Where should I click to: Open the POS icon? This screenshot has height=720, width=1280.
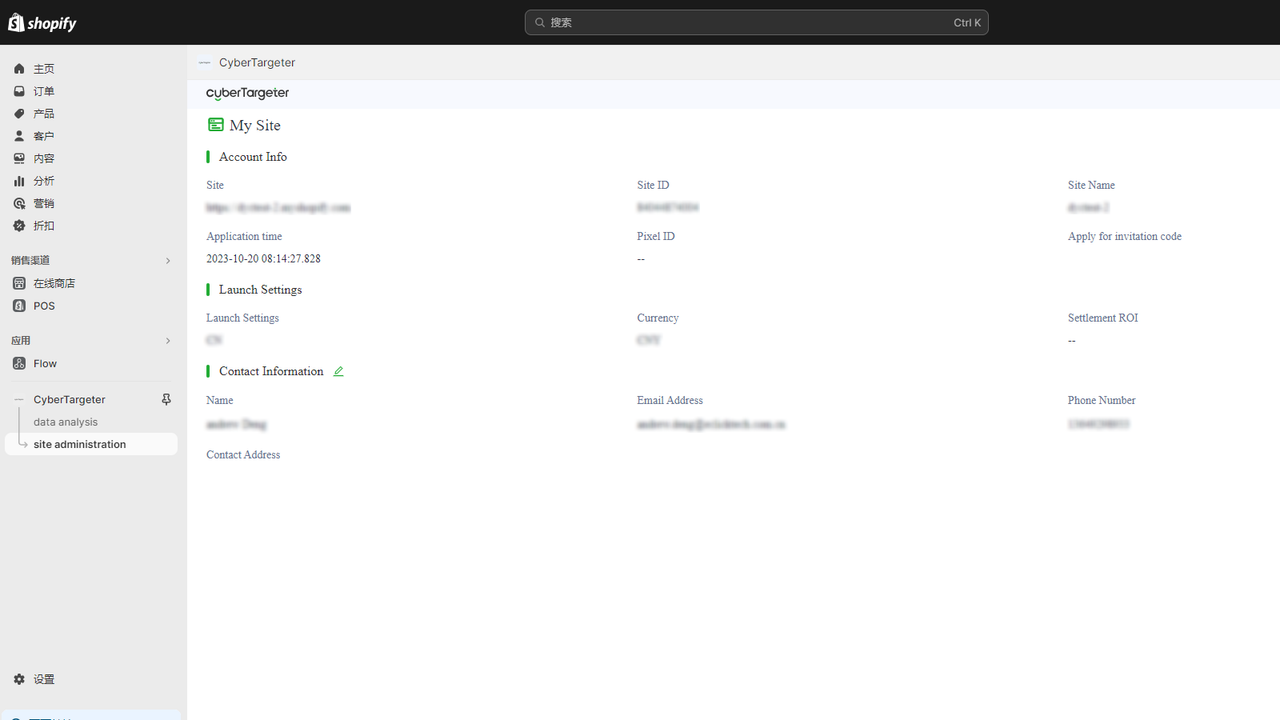point(19,306)
